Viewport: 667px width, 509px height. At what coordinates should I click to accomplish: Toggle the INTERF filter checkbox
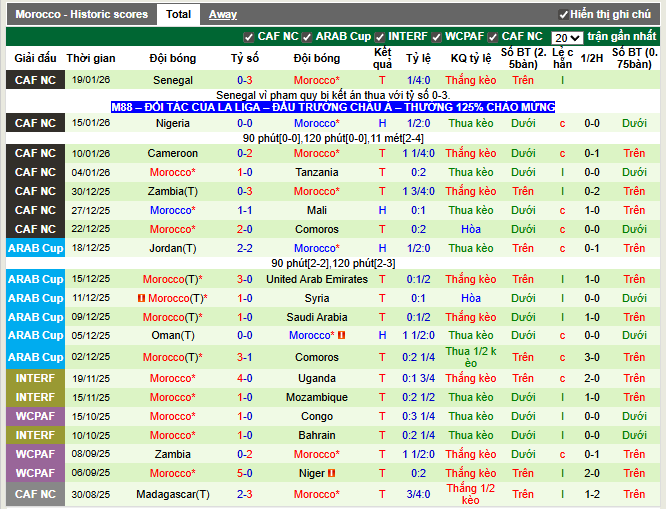pyautogui.click(x=380, y=36)
